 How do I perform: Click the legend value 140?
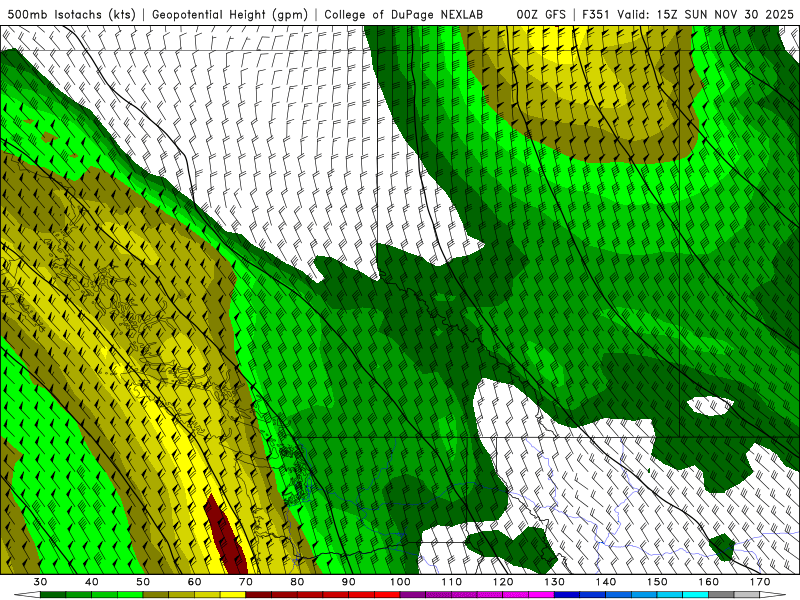[x=606, y=582]
